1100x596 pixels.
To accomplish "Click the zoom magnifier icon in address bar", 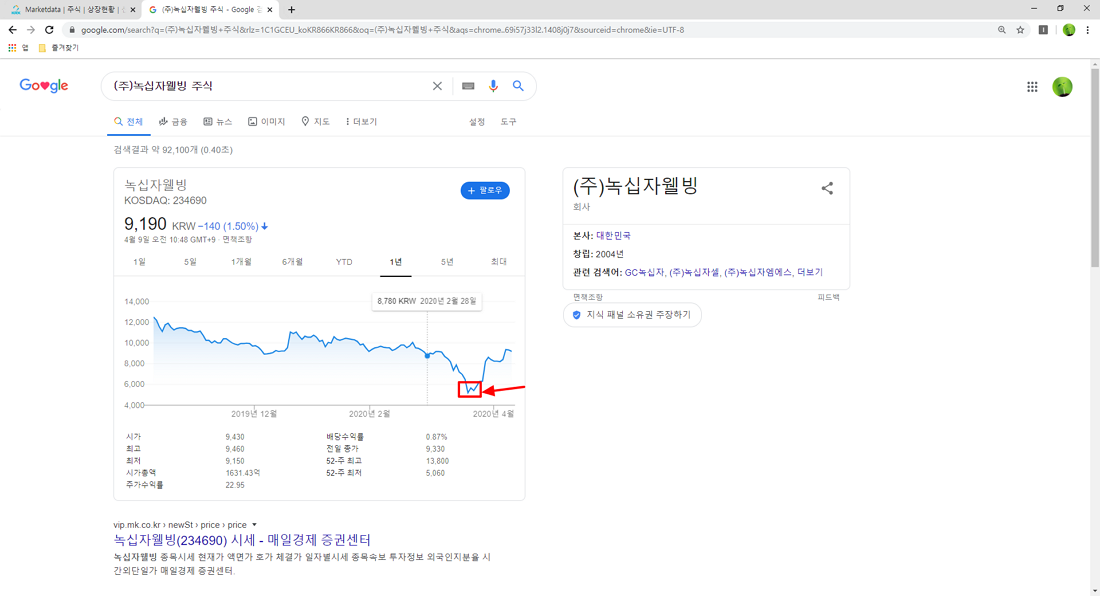I will (x=1002, y=29).
